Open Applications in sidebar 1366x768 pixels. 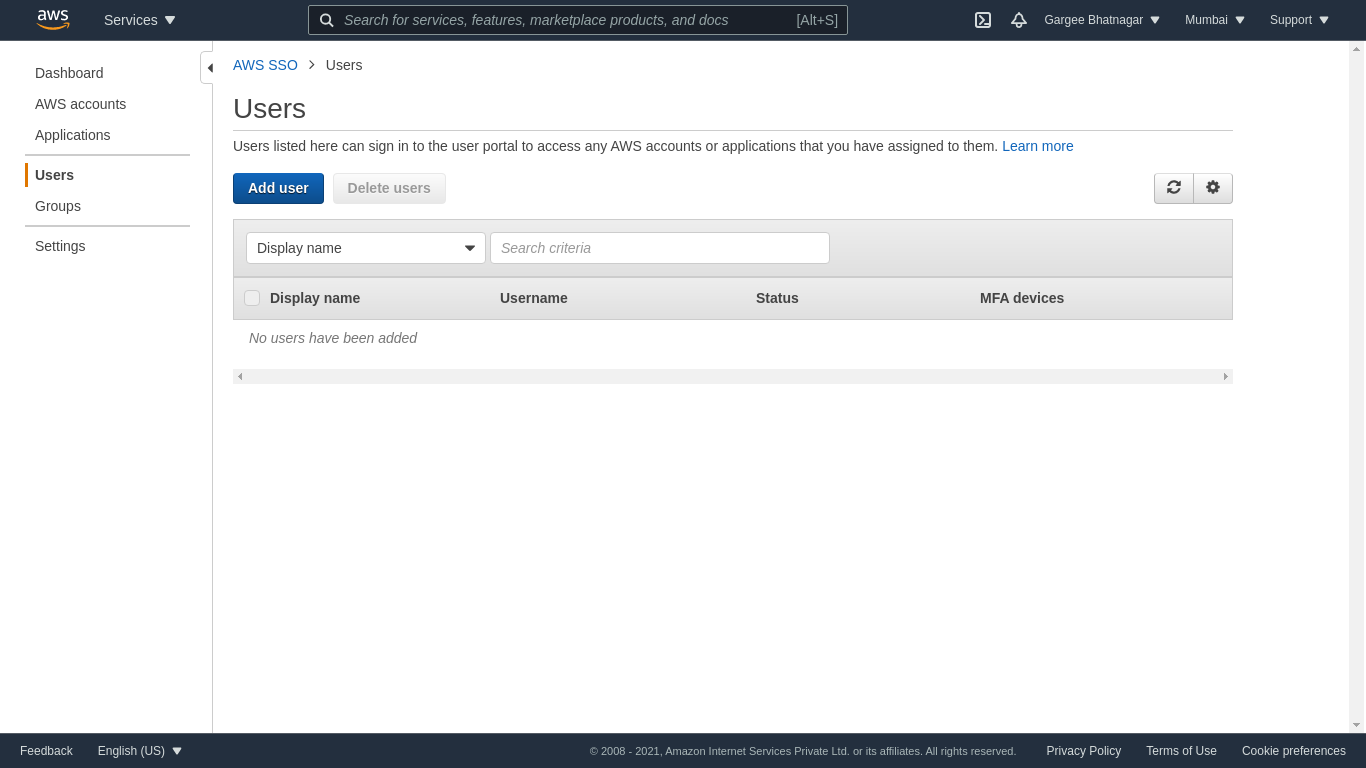[x=73, y=135]
